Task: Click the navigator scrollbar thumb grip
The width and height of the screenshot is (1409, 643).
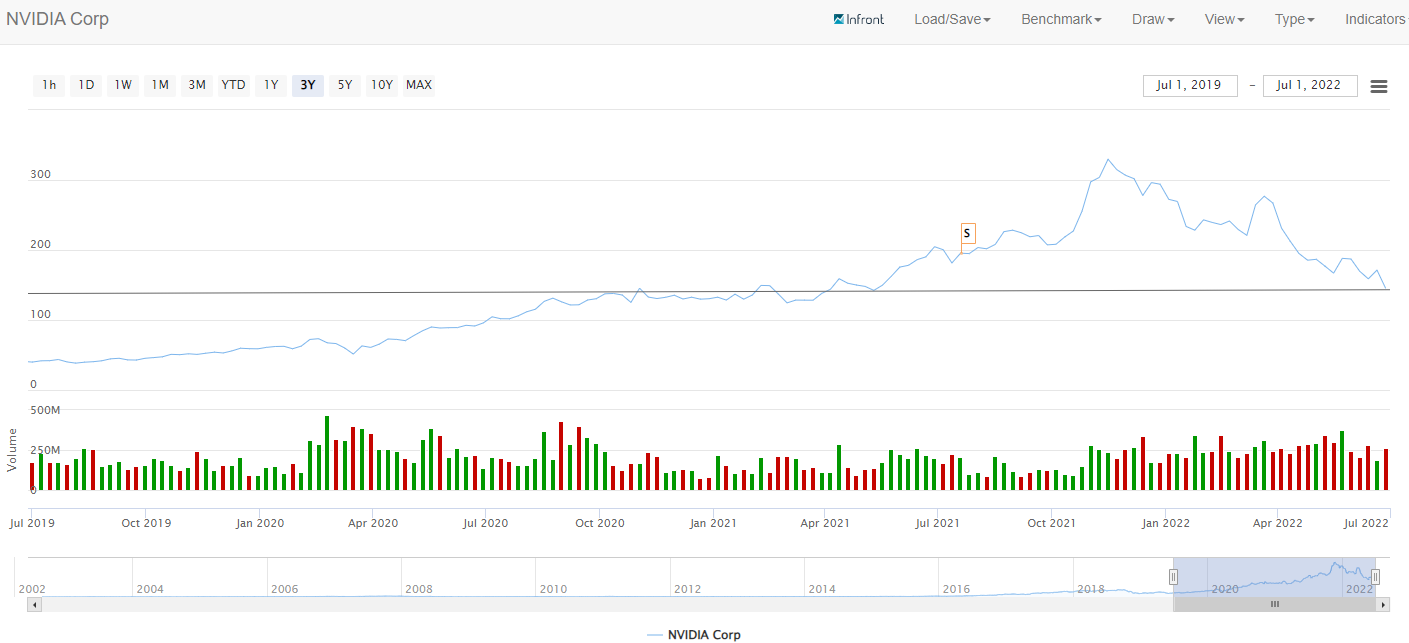Action: pyautogui.click(x=1275, y=605)
